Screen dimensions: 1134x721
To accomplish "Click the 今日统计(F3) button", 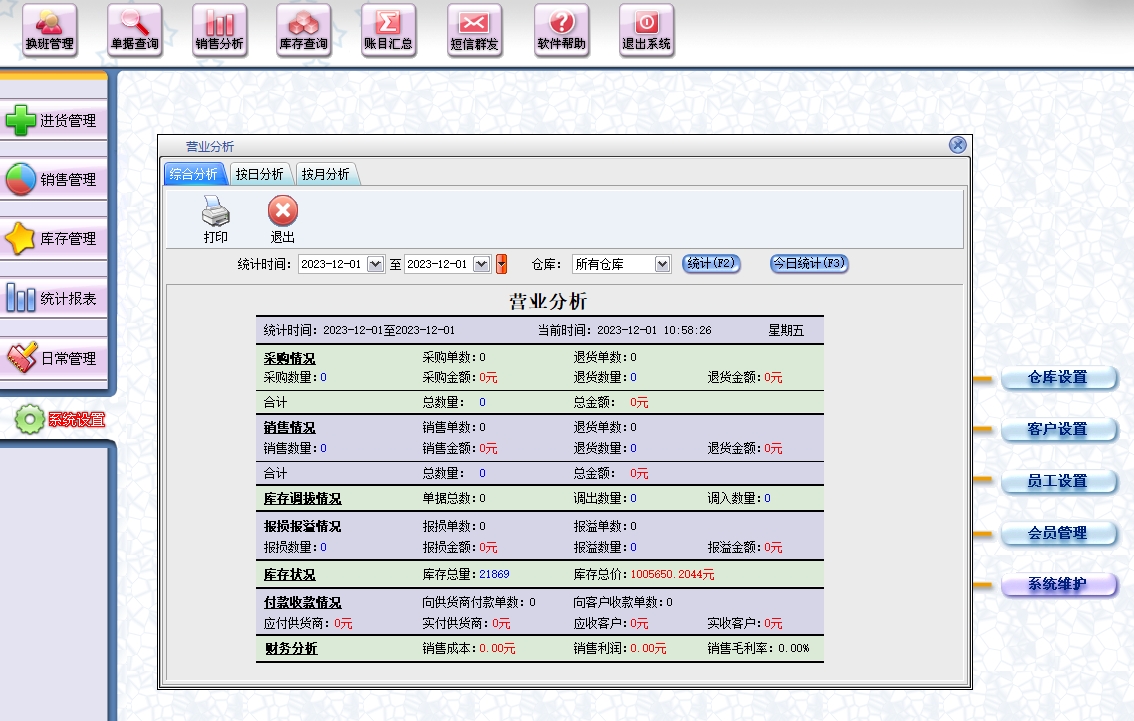I will coord(809,264).
